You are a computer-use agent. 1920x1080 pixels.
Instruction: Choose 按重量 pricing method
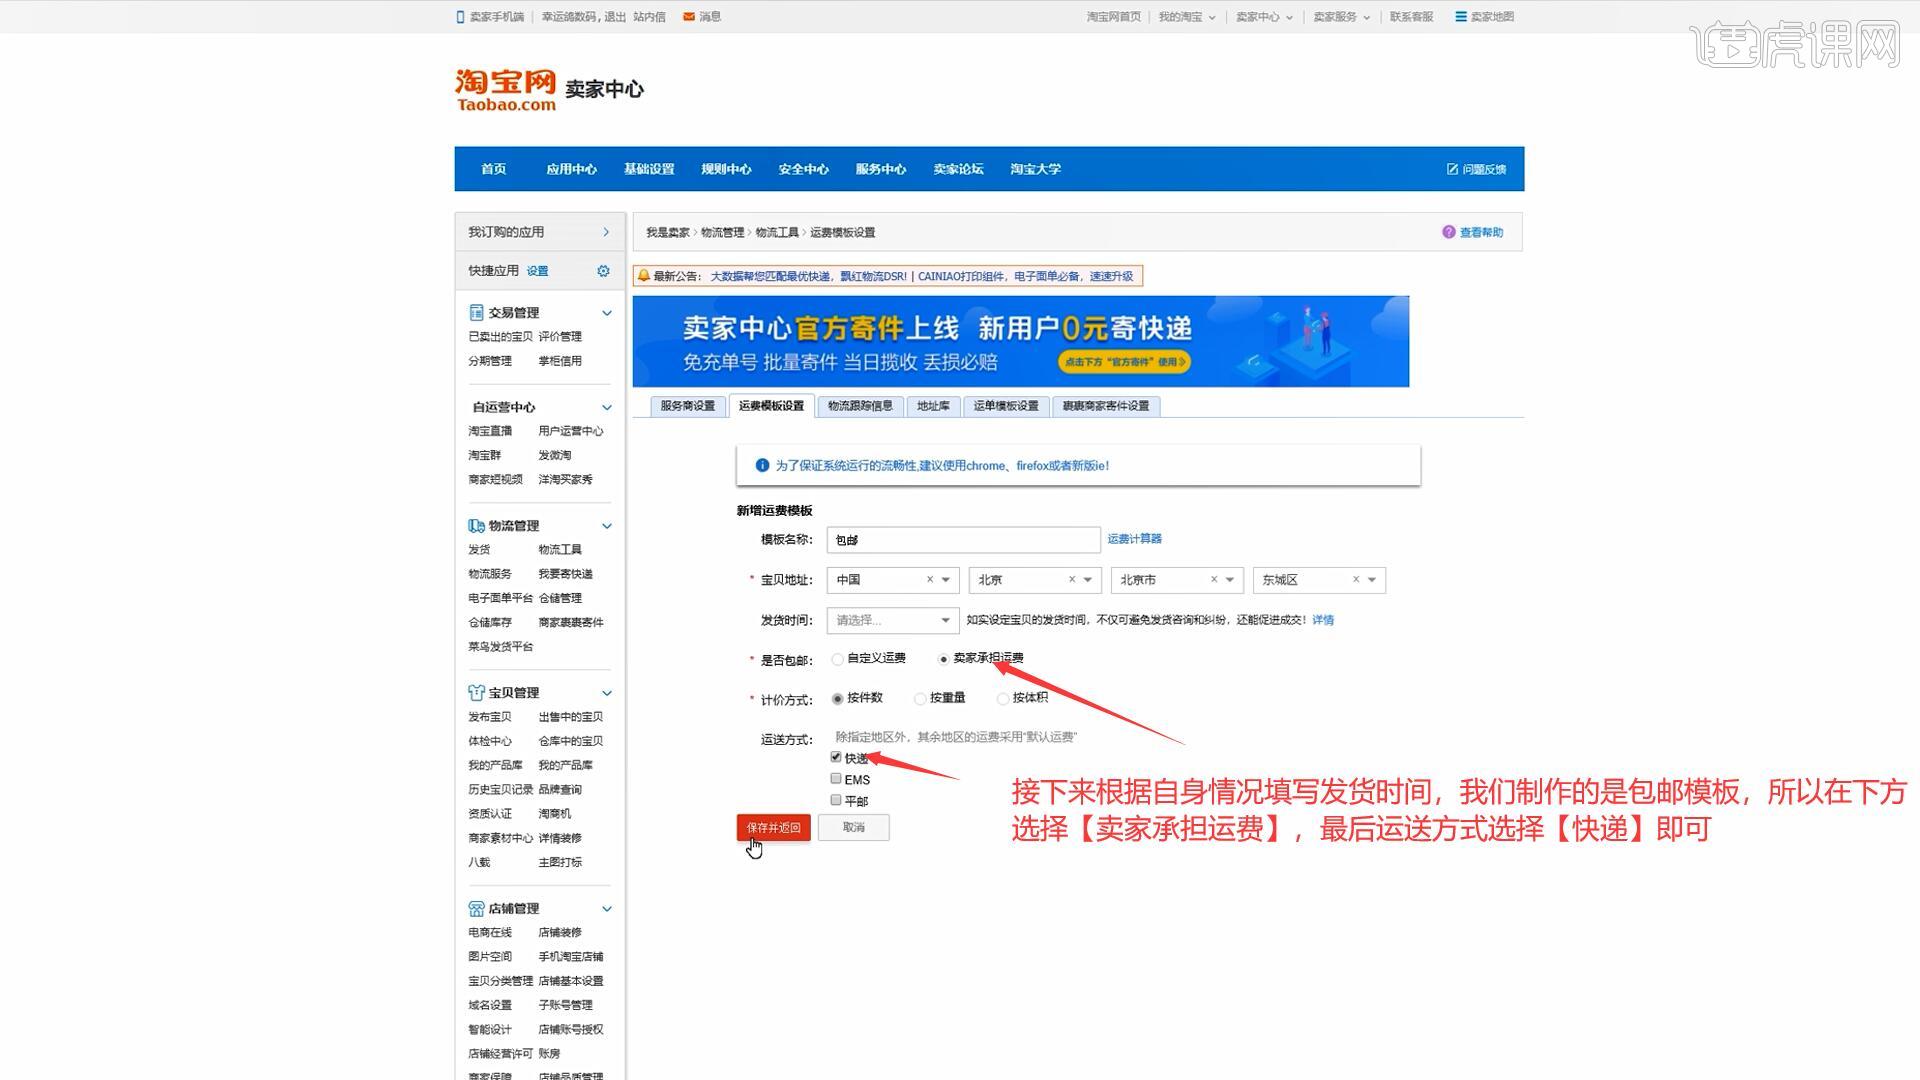920,699
